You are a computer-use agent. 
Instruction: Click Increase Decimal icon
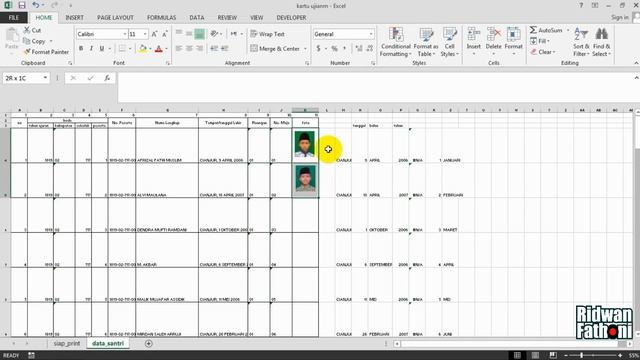tap(359, 49)
